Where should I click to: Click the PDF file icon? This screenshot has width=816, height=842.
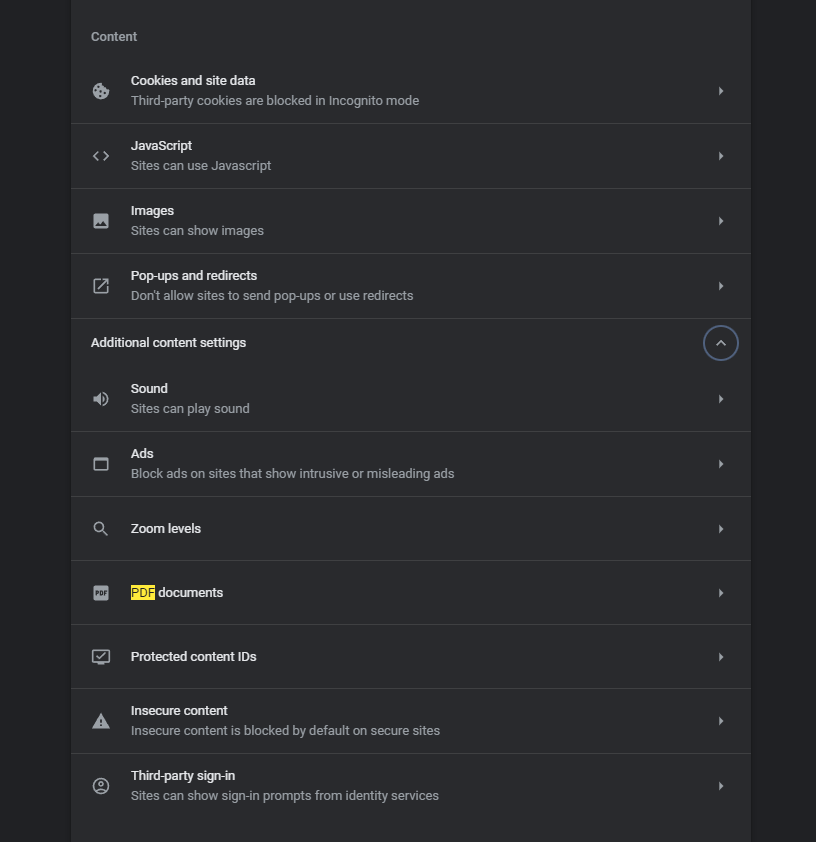(101, 593)
